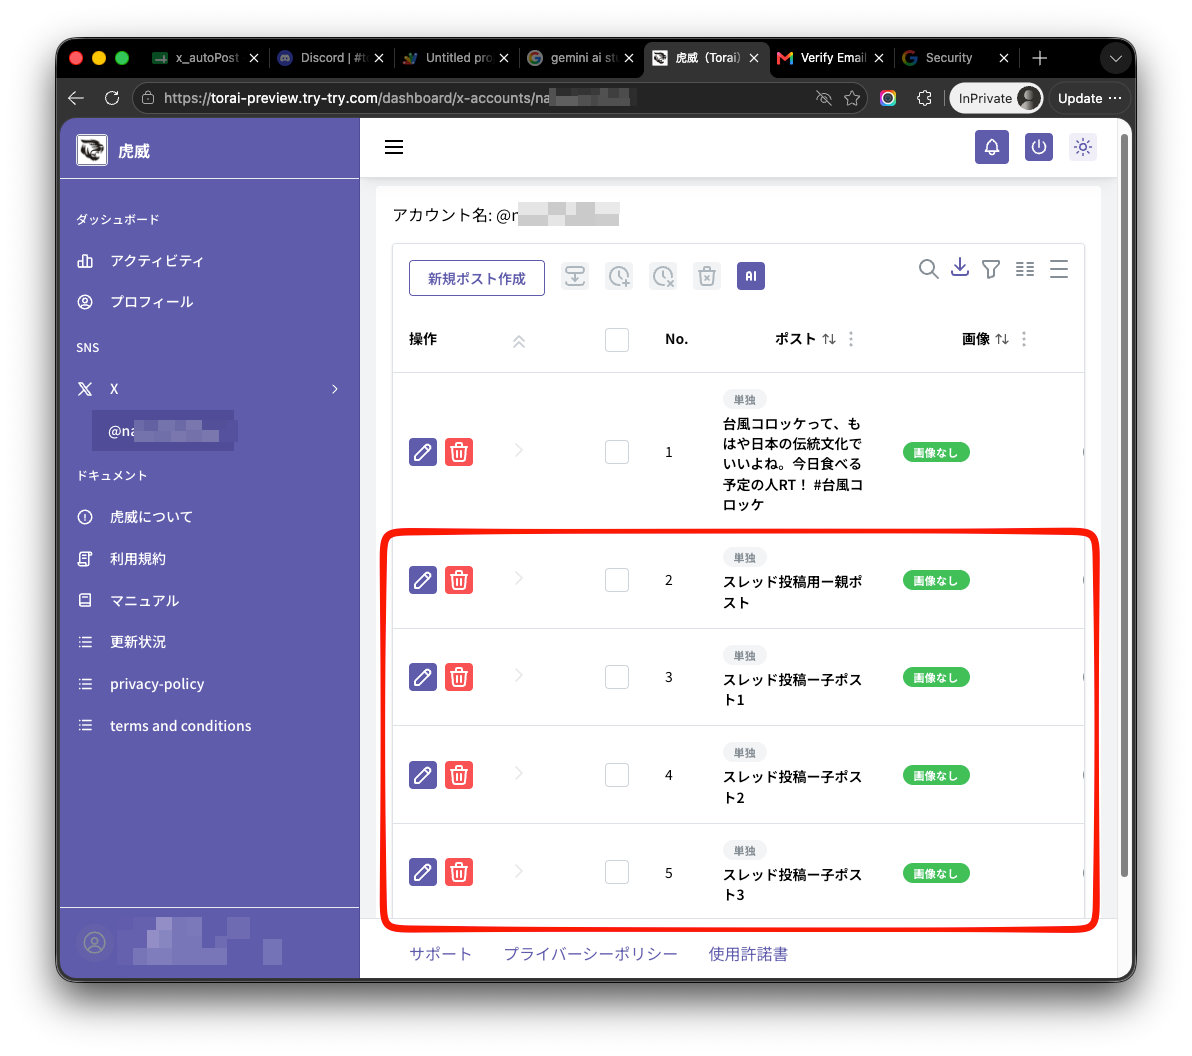
Task: Click the 使用許諾書 footer link
Action: [748, 953]
